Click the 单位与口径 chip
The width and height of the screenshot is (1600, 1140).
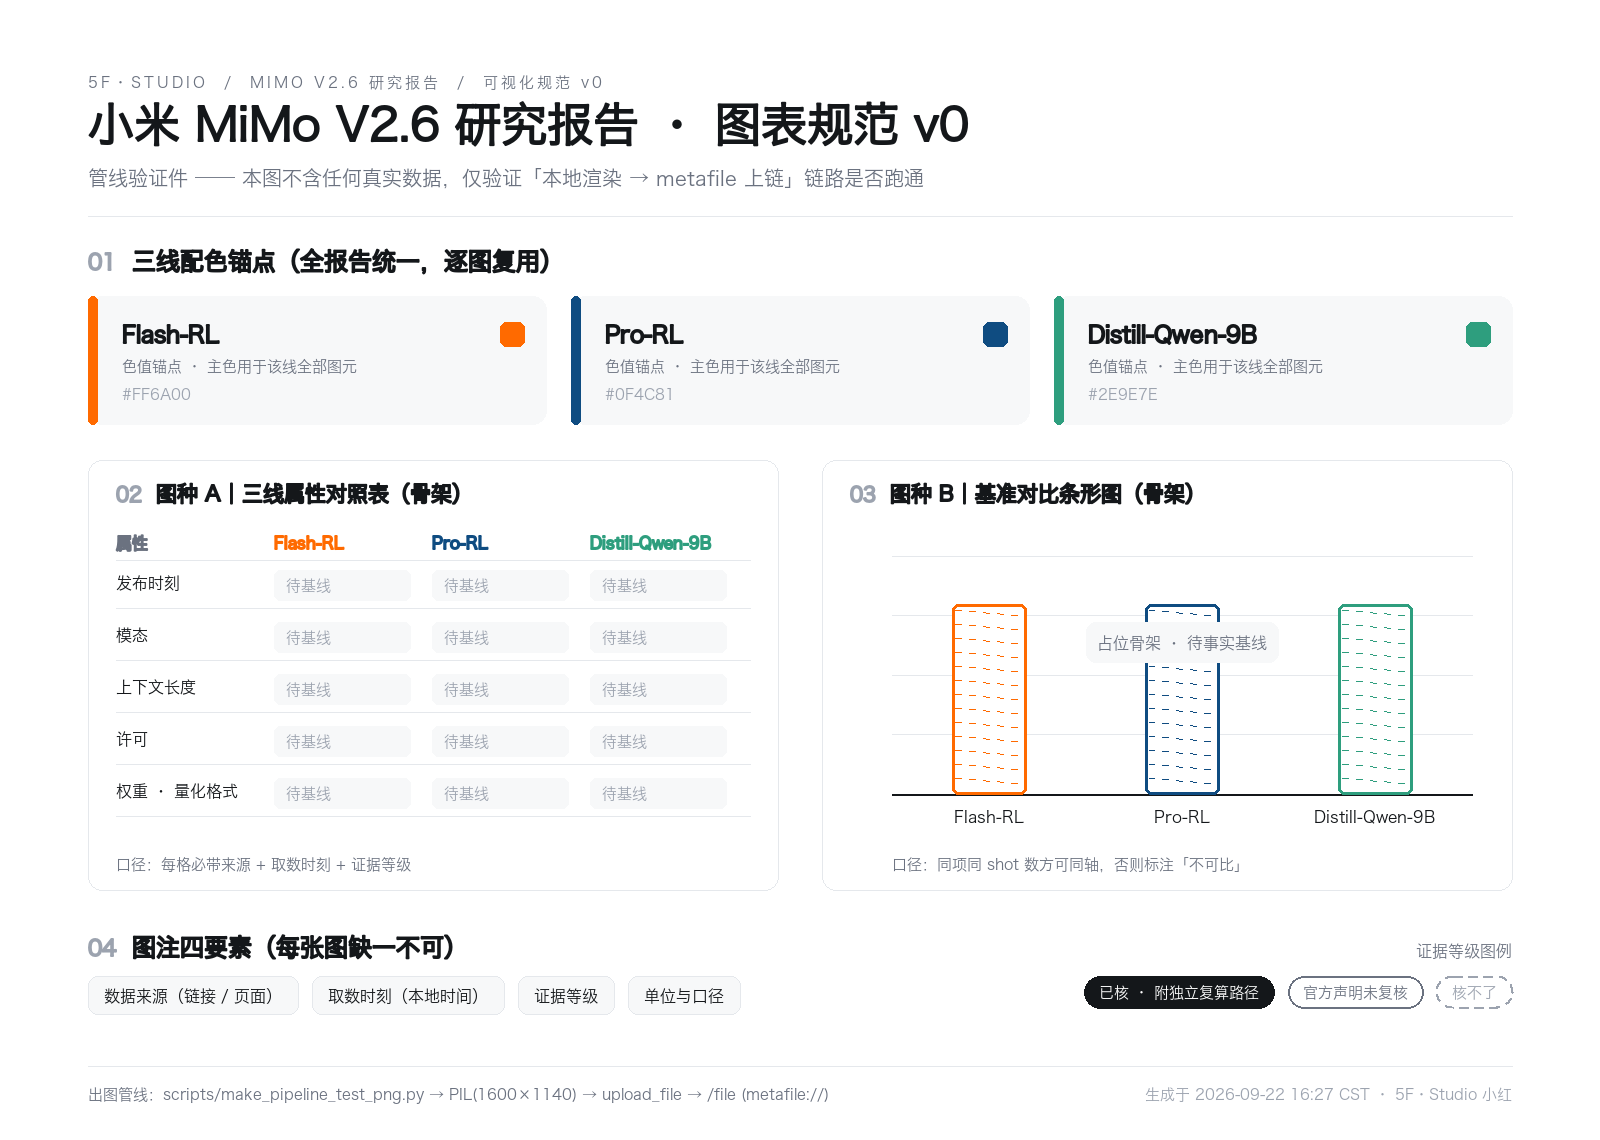[x=684, y=996]
